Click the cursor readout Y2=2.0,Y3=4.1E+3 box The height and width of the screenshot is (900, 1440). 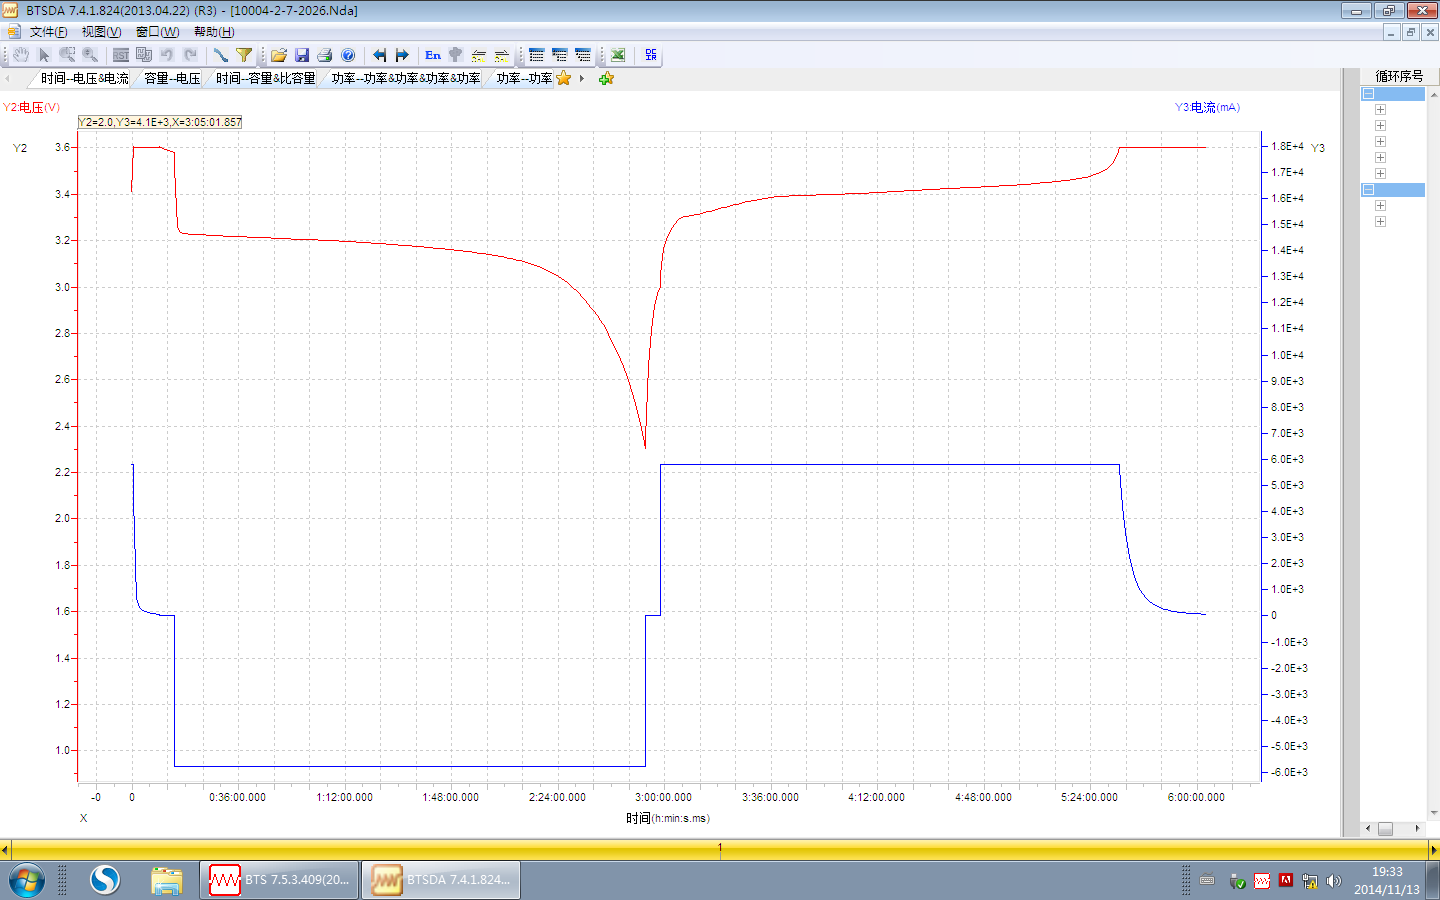[160, 122]
